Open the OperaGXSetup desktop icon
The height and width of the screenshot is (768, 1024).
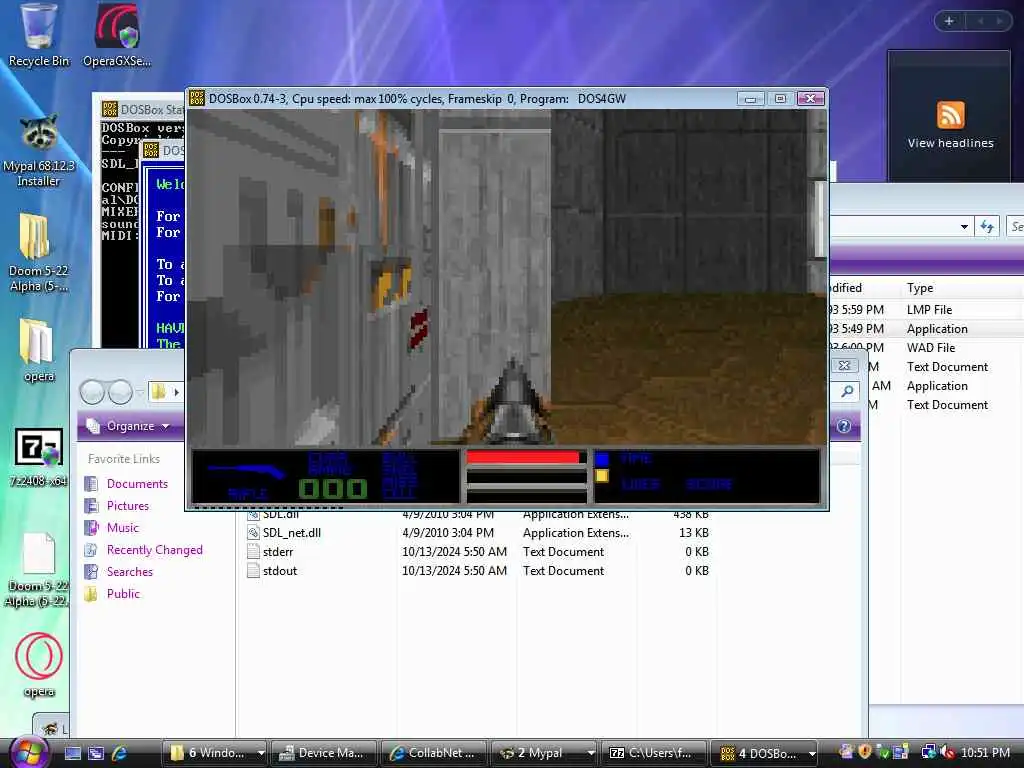[116, 35]
